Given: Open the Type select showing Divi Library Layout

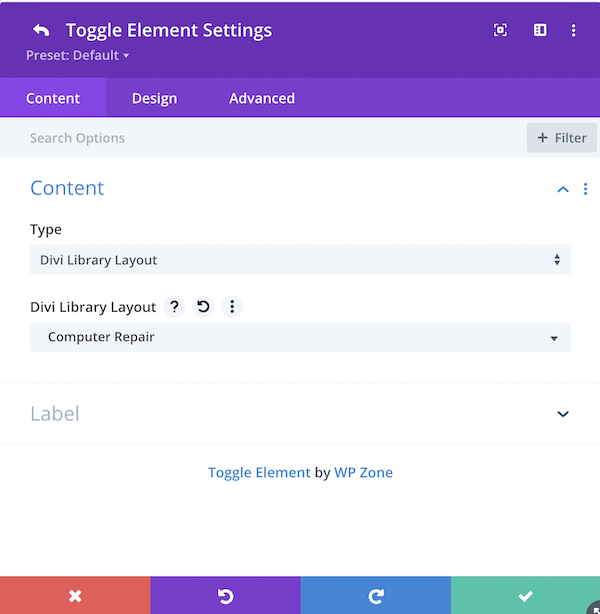Looking at the screenshot, I should point(300,260).
